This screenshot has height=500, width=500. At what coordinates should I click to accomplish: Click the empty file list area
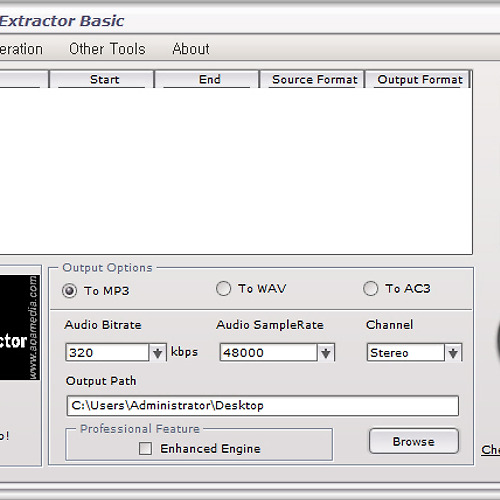236,171
